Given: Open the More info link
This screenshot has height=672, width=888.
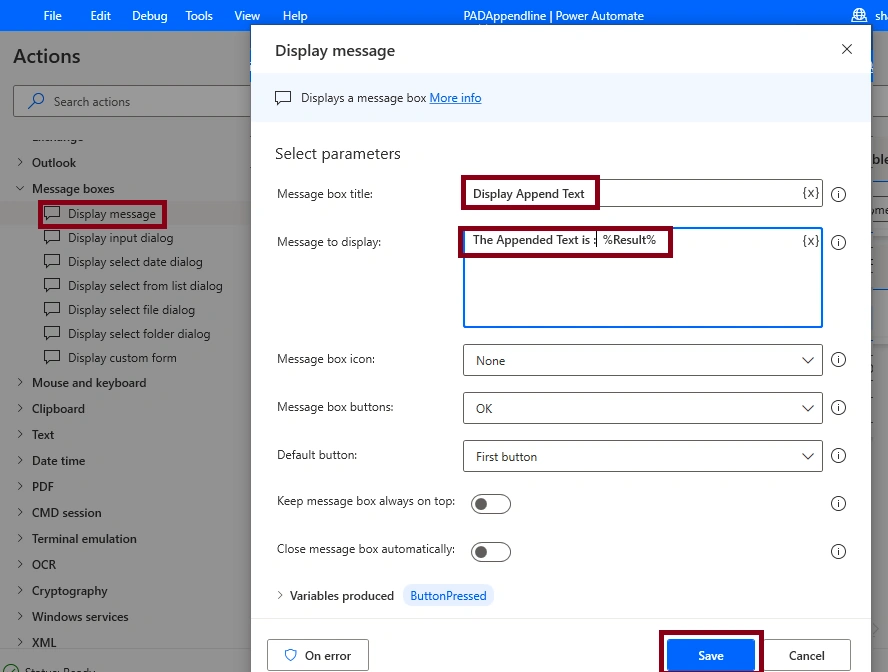Looking at the screenshot, I should click(x=455, y=98).
